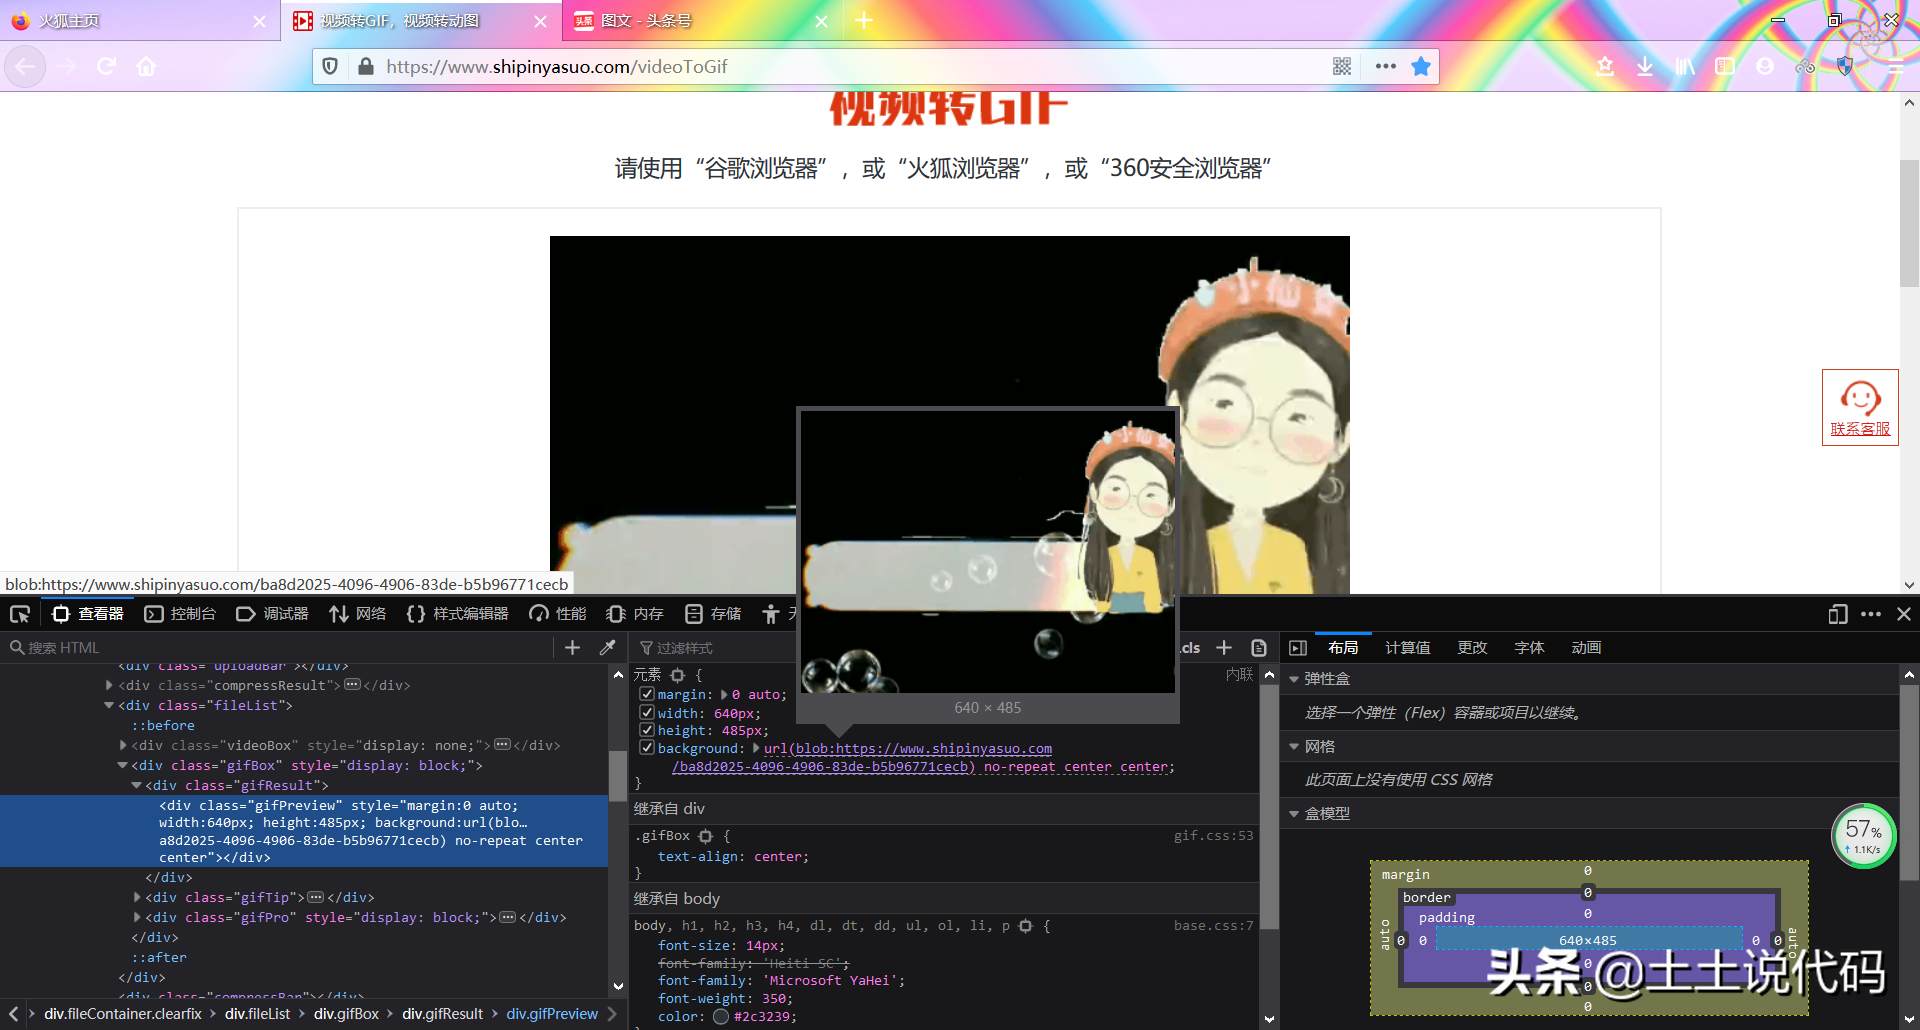Image resolution: width=1920 pixels, height=1030 pixels.
Task: Open the Debugger (调试器) tab
Action: click(272, 614)
